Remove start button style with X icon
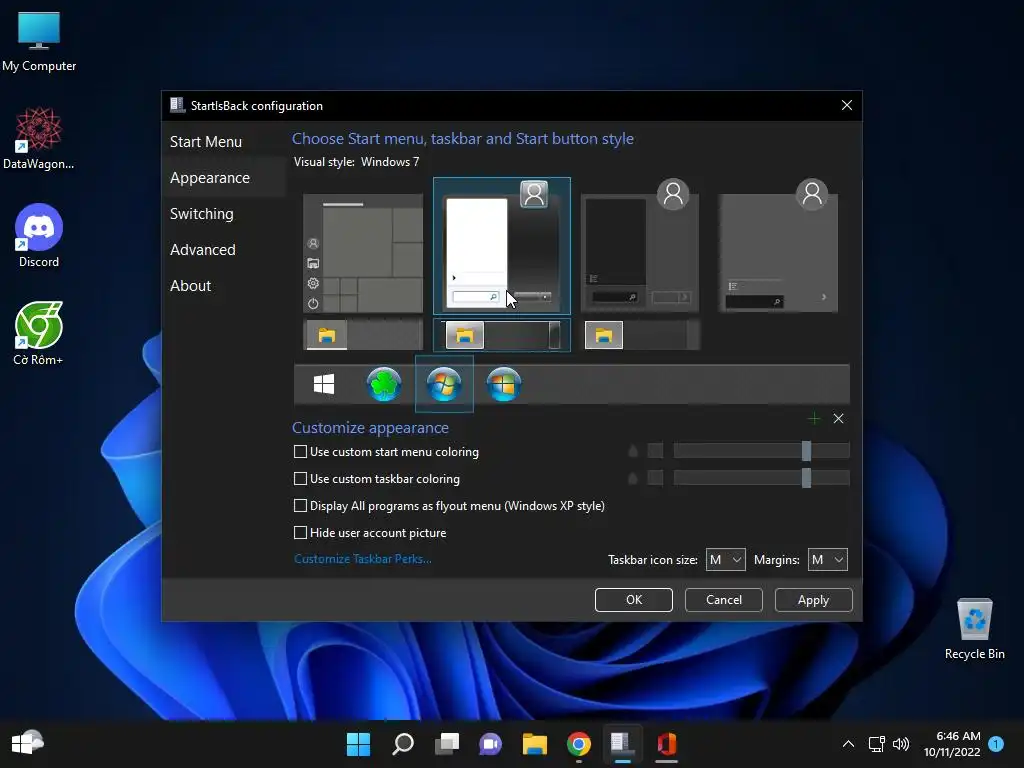This screenshot has width=1024, height=768. click(839, 419)
